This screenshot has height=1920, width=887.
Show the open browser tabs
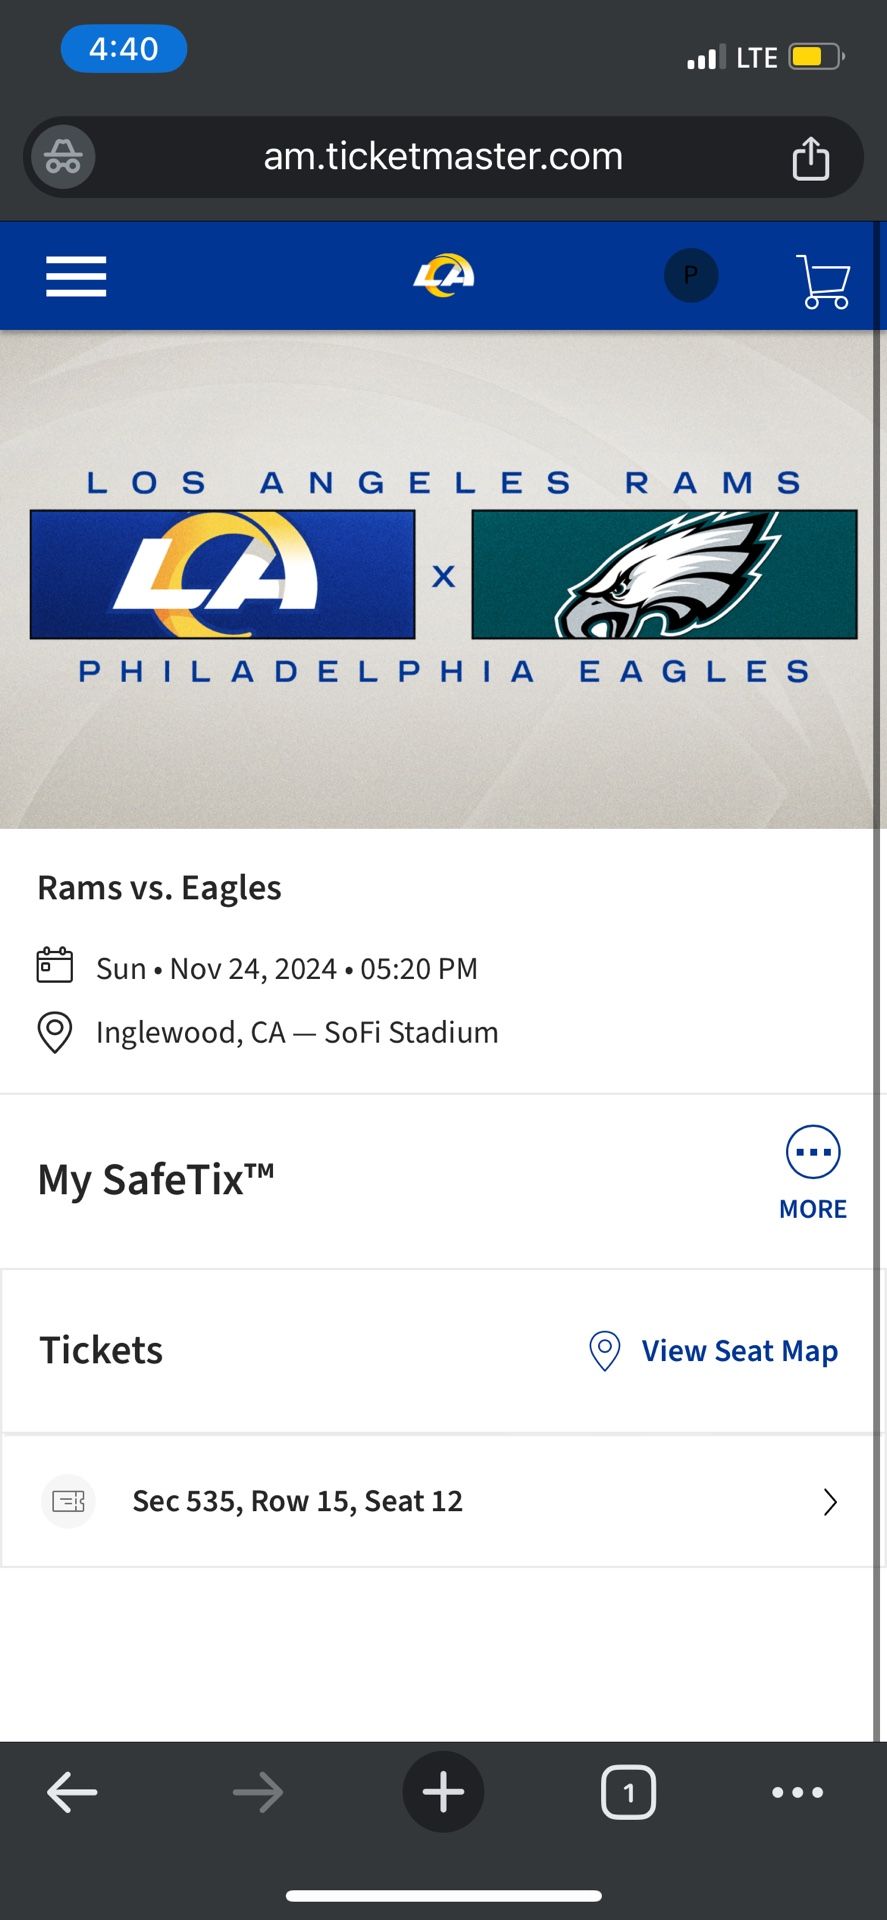coord(628,1792)
